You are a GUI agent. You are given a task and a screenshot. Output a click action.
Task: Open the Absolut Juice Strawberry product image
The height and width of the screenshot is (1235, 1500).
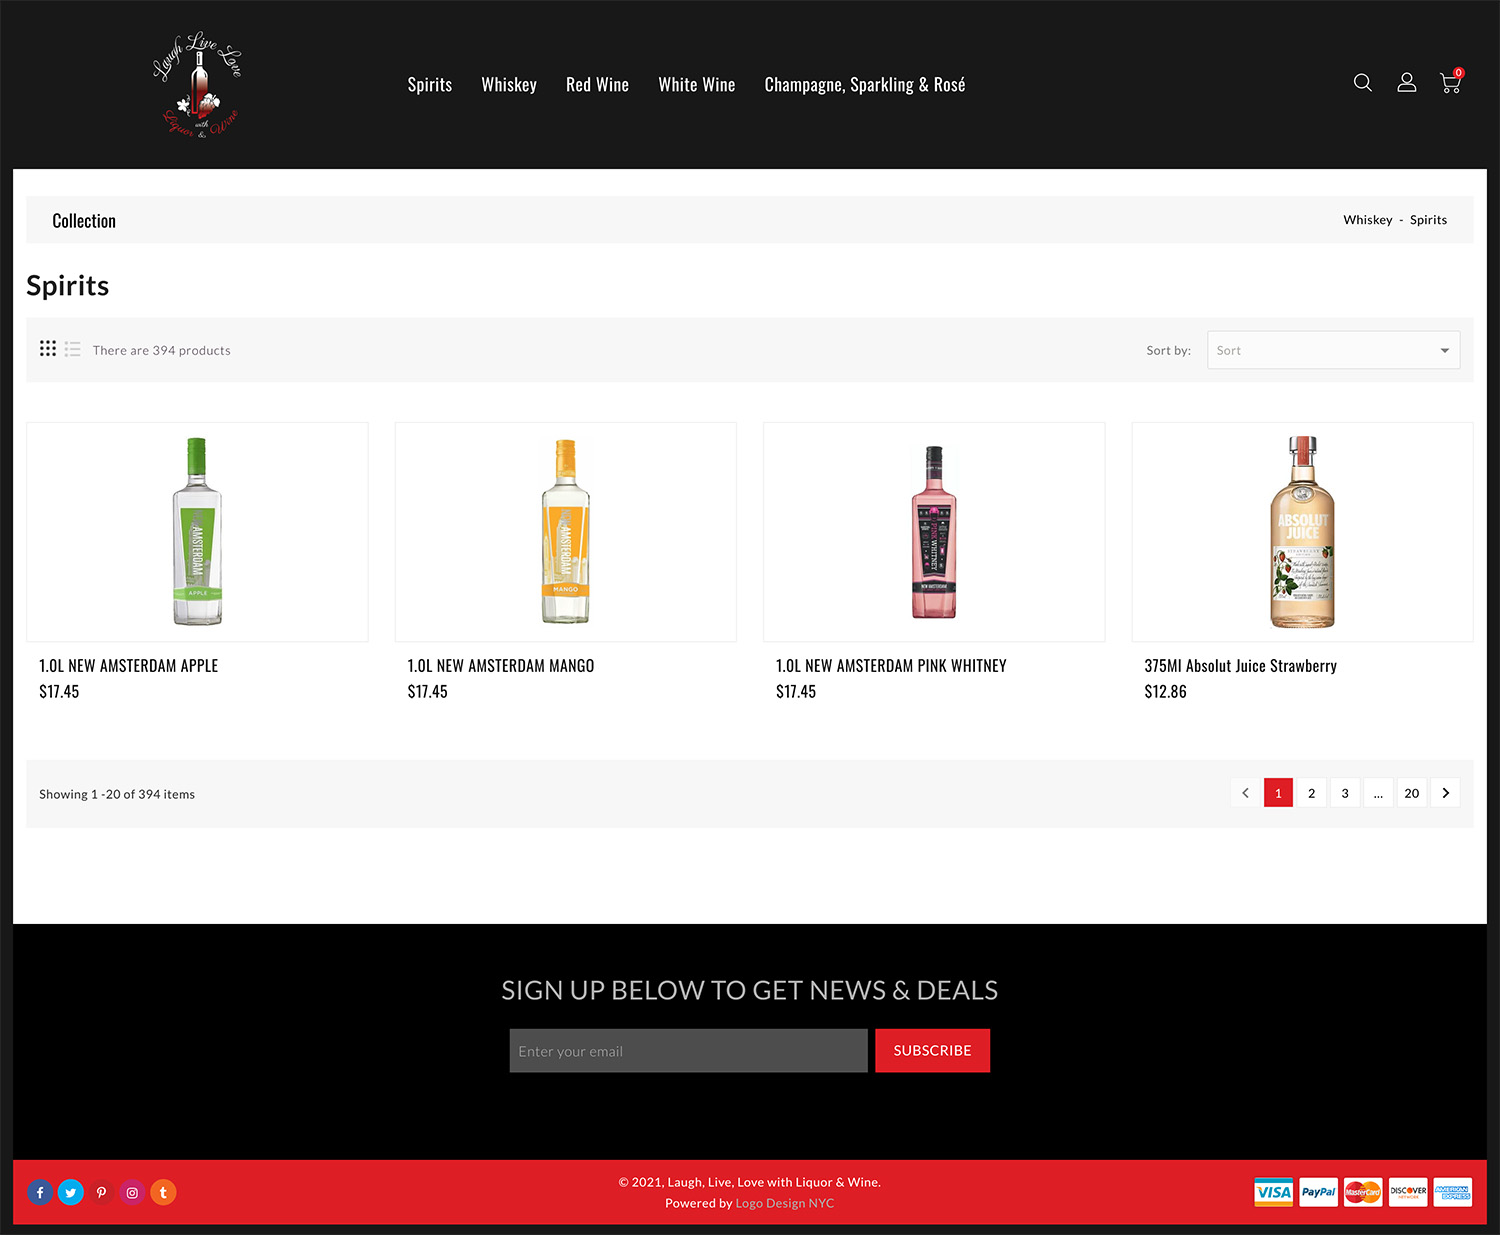[1302, 532]
